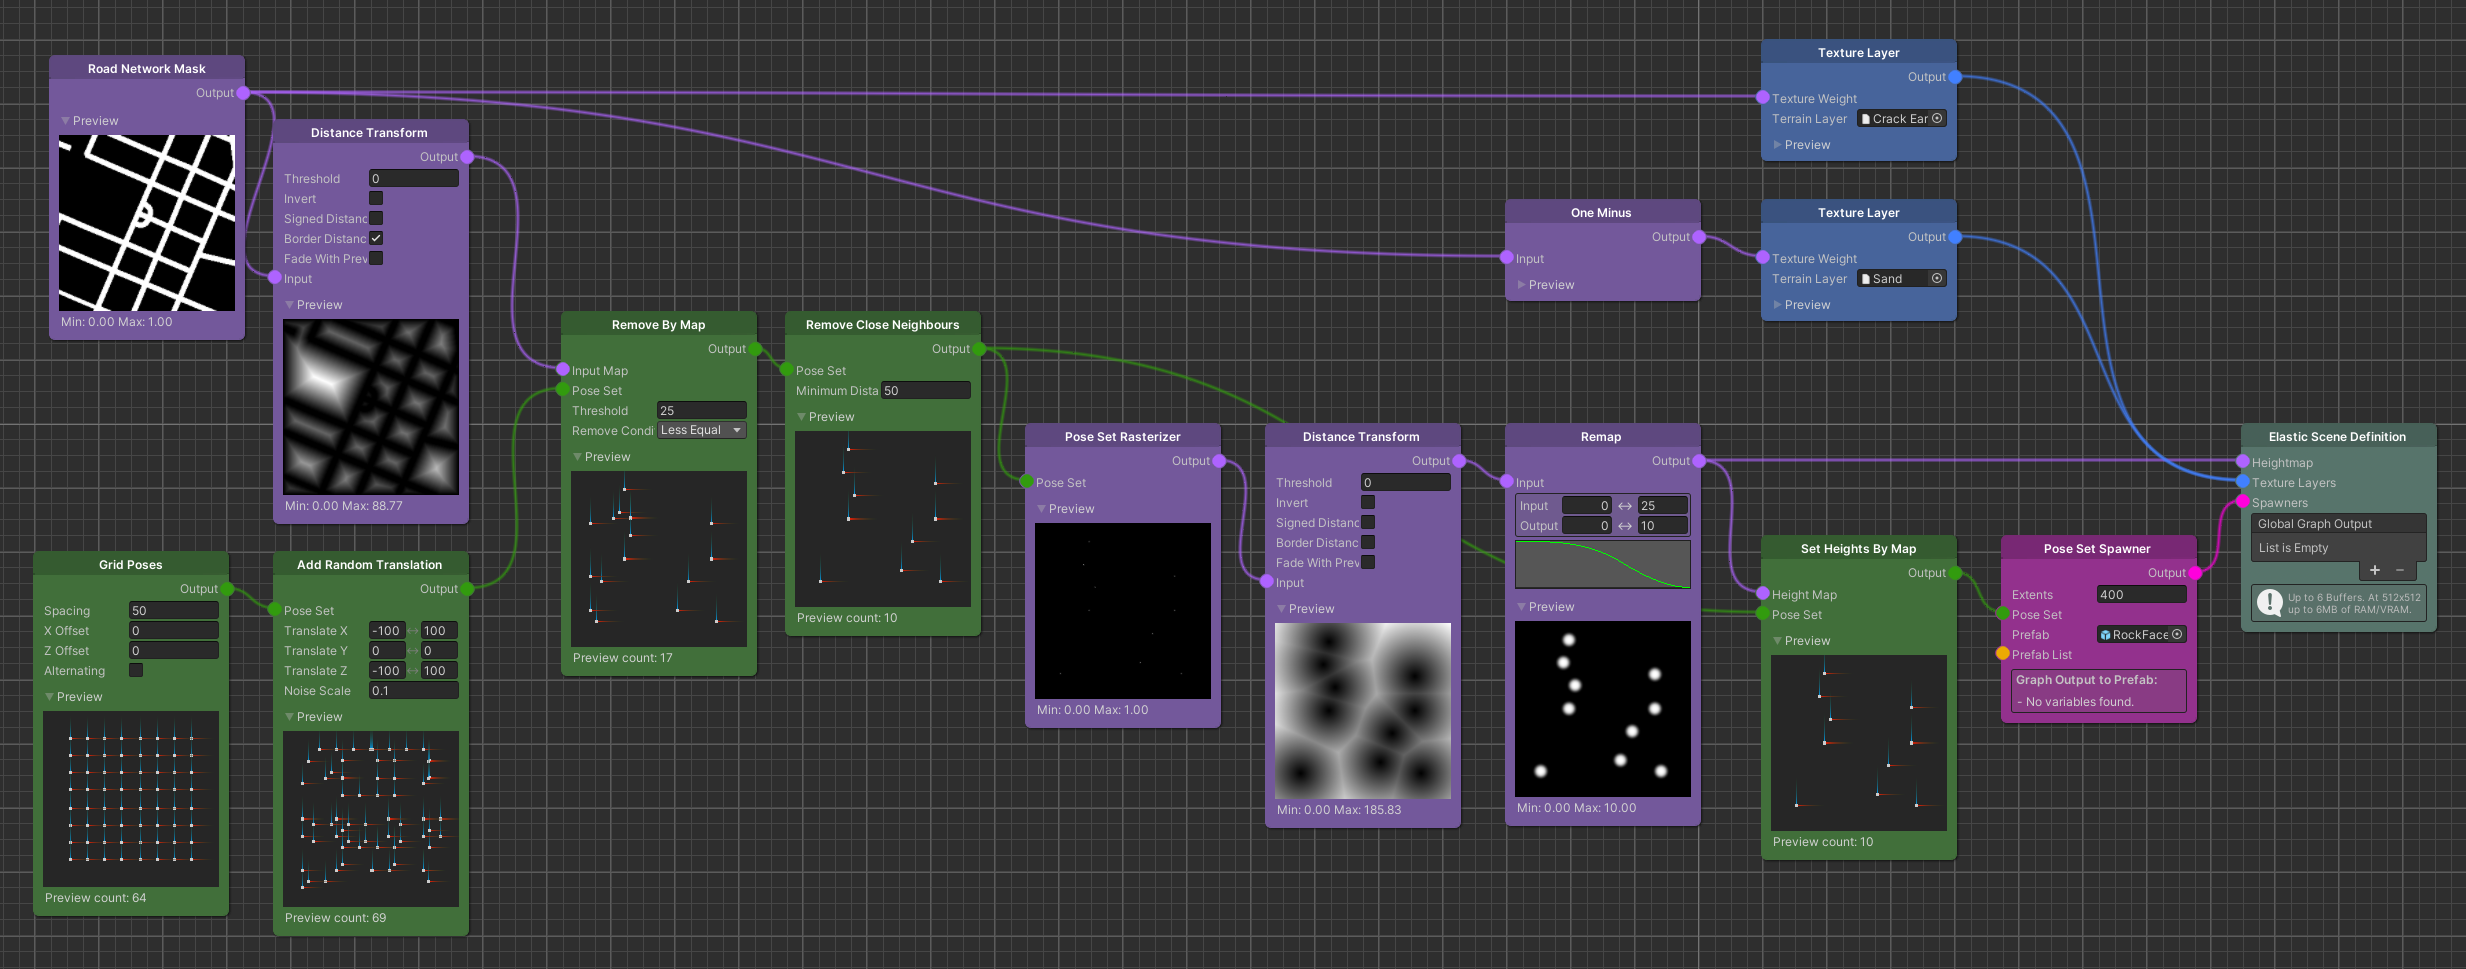The height and width of the screenshot is (969, 2466).
Task: Click the RockFace prefab object picker circle
Action: tap(2177, 635)
